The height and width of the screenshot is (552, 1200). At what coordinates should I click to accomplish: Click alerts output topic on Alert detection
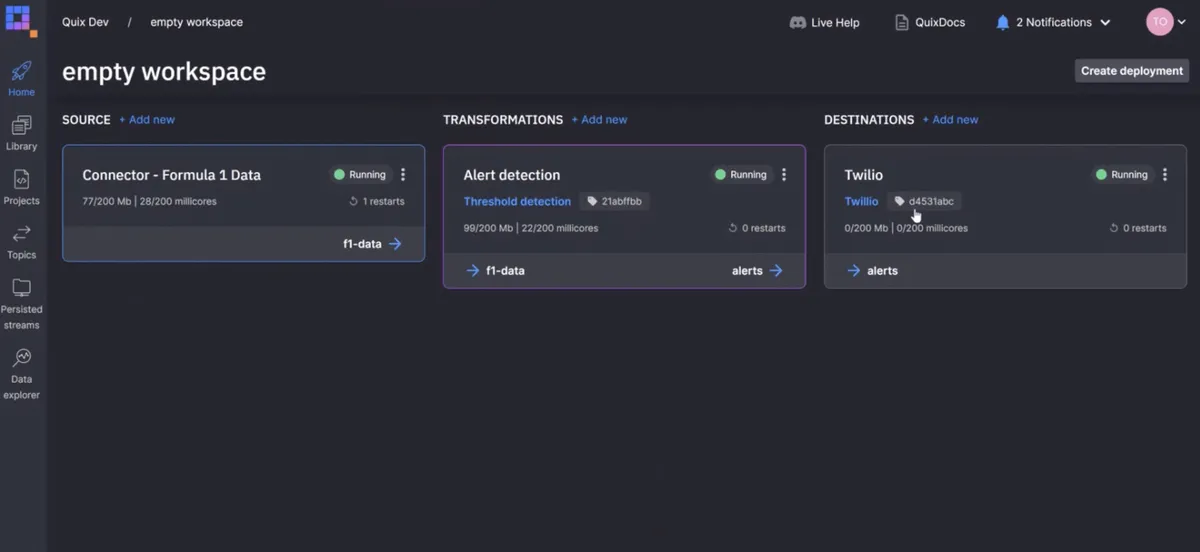click(757, 271)
